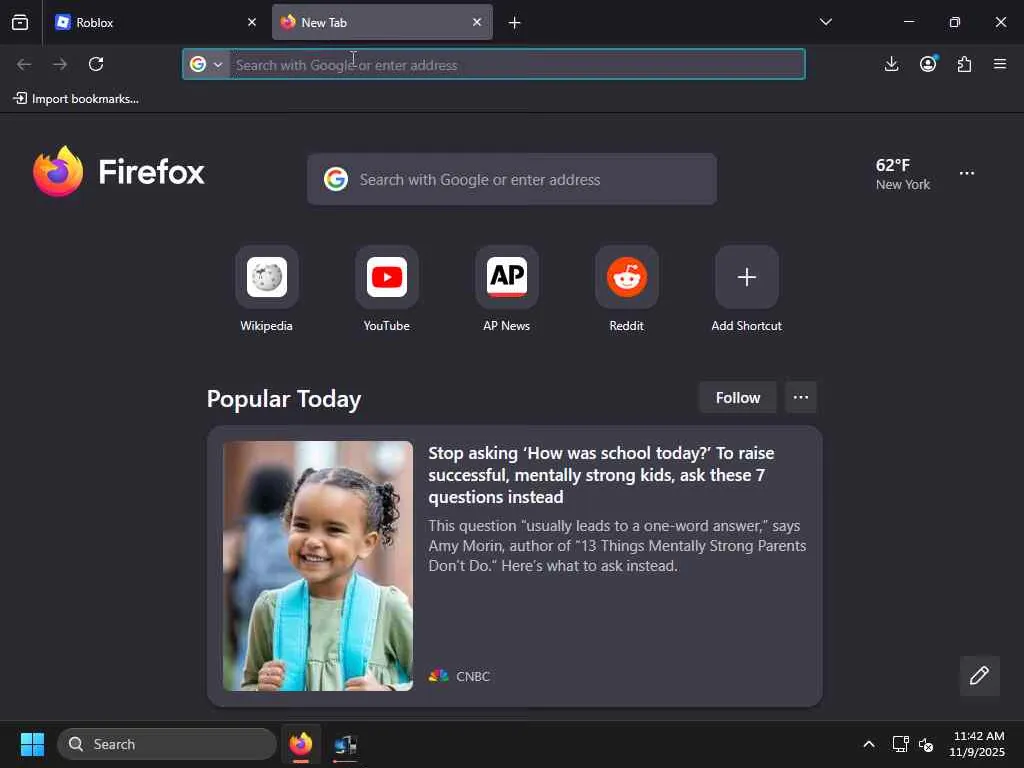This screenshot has width=1024, height=768.
Task: Open the Downloads panel
Action: click(x=891, y=64)
